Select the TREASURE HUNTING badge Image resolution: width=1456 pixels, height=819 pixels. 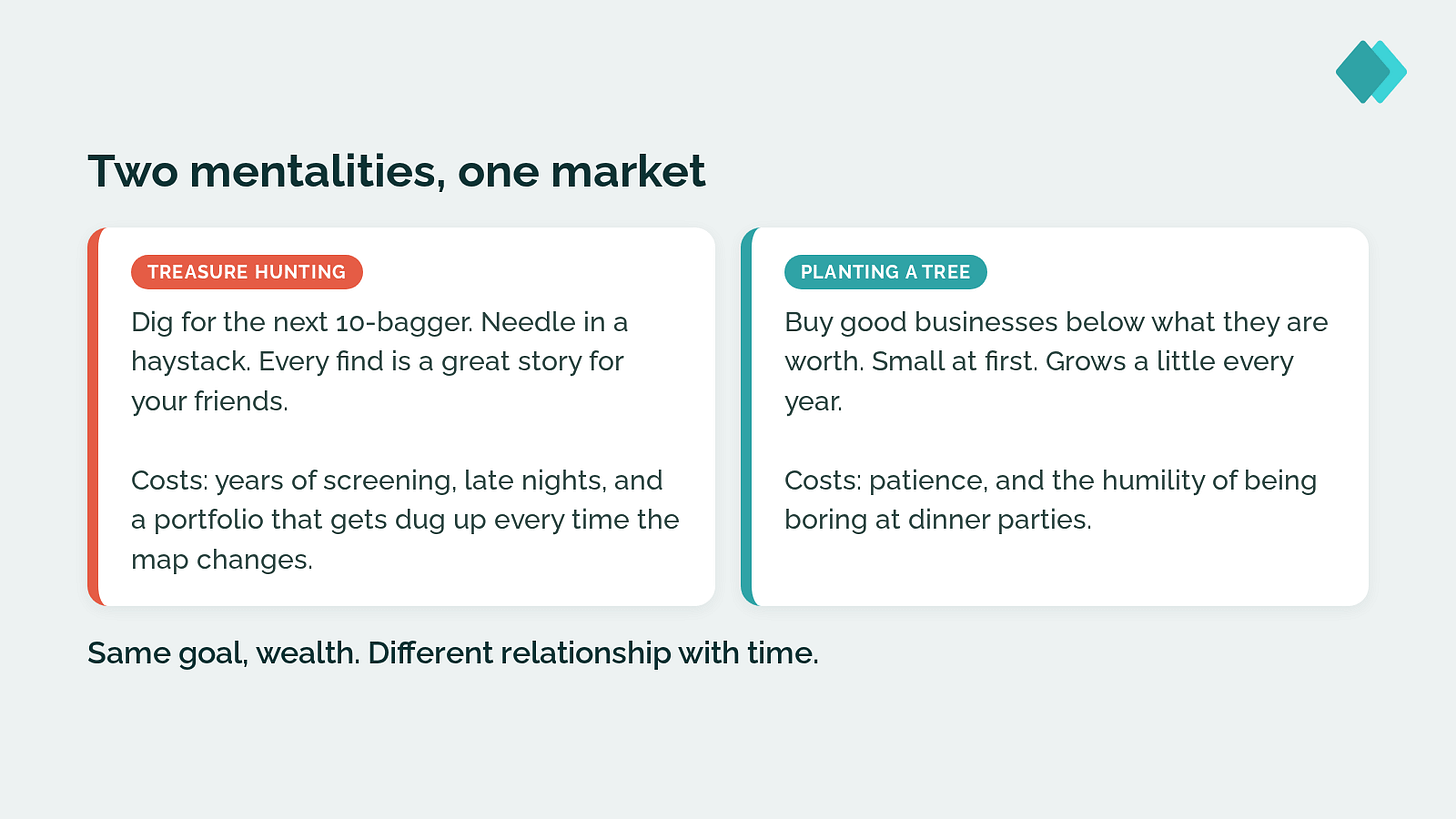(x=246, y=272)
